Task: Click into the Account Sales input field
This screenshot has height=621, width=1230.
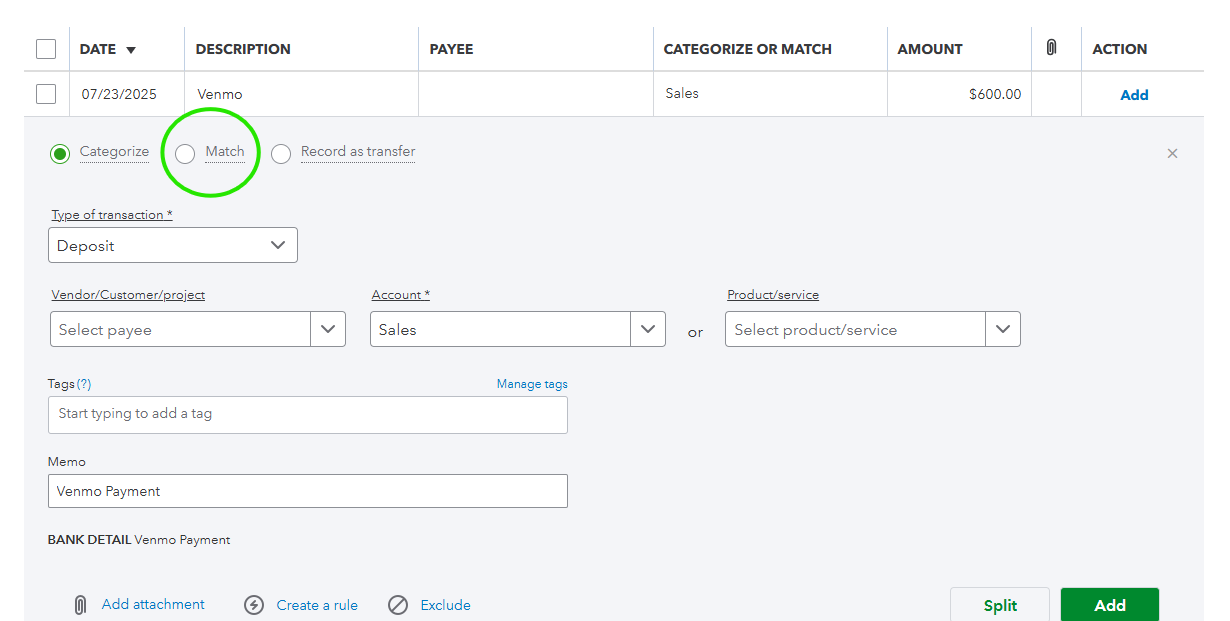Action: point(500,329)
